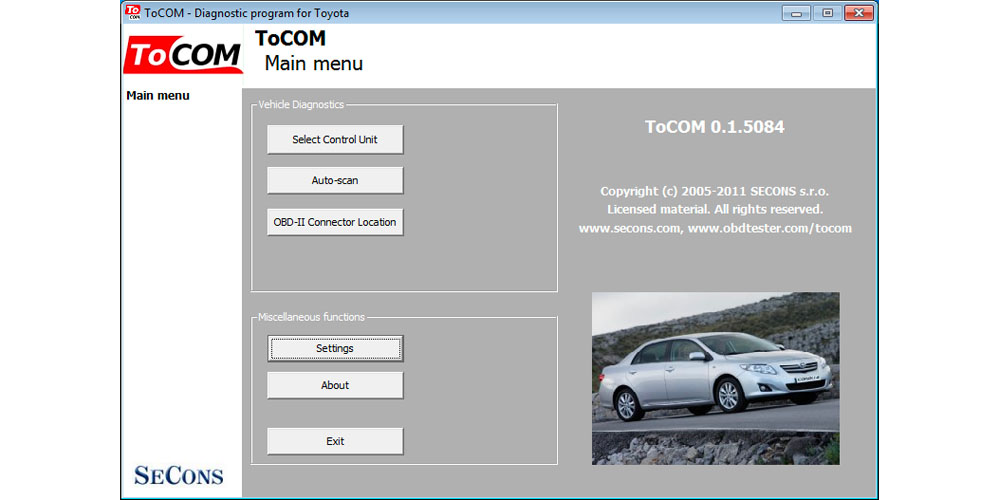The height and width of the screenshot is (500, 1000).
Task: Click the Toyota Corolla photo
Action: [716, 378]
